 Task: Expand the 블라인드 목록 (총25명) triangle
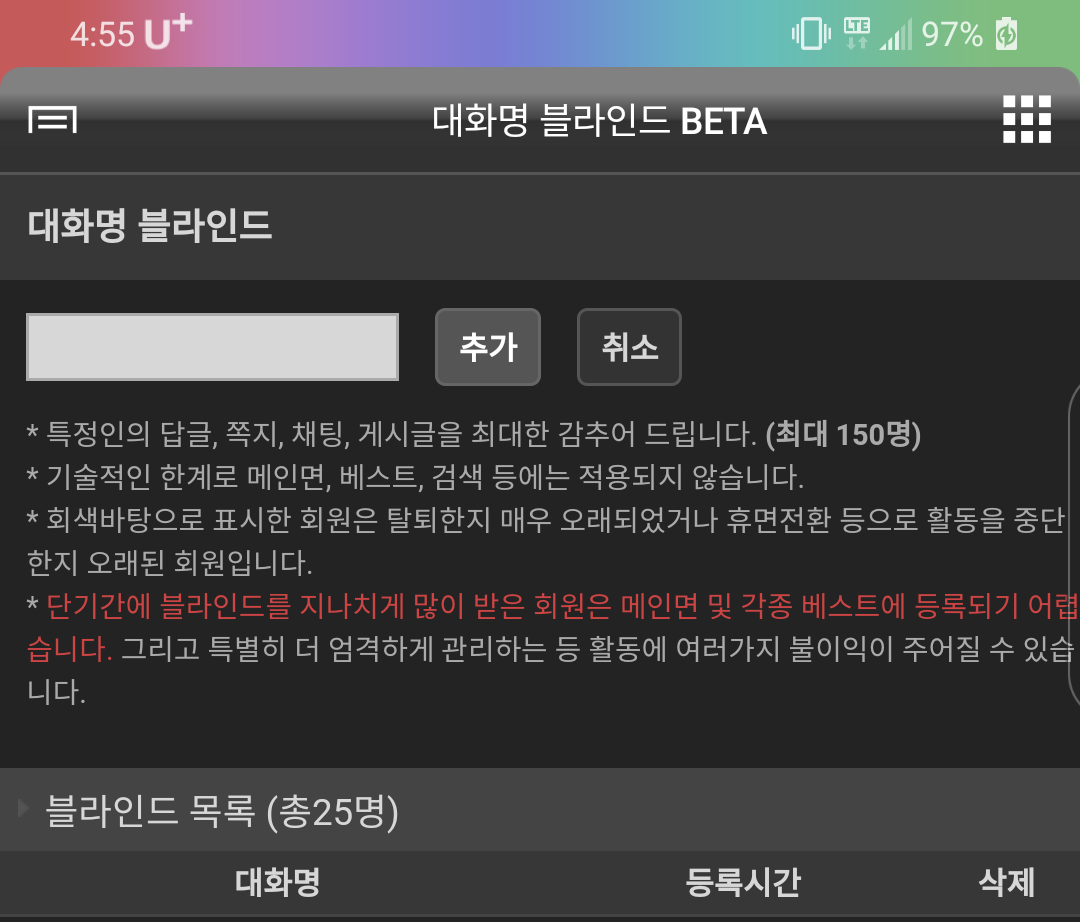23,808
